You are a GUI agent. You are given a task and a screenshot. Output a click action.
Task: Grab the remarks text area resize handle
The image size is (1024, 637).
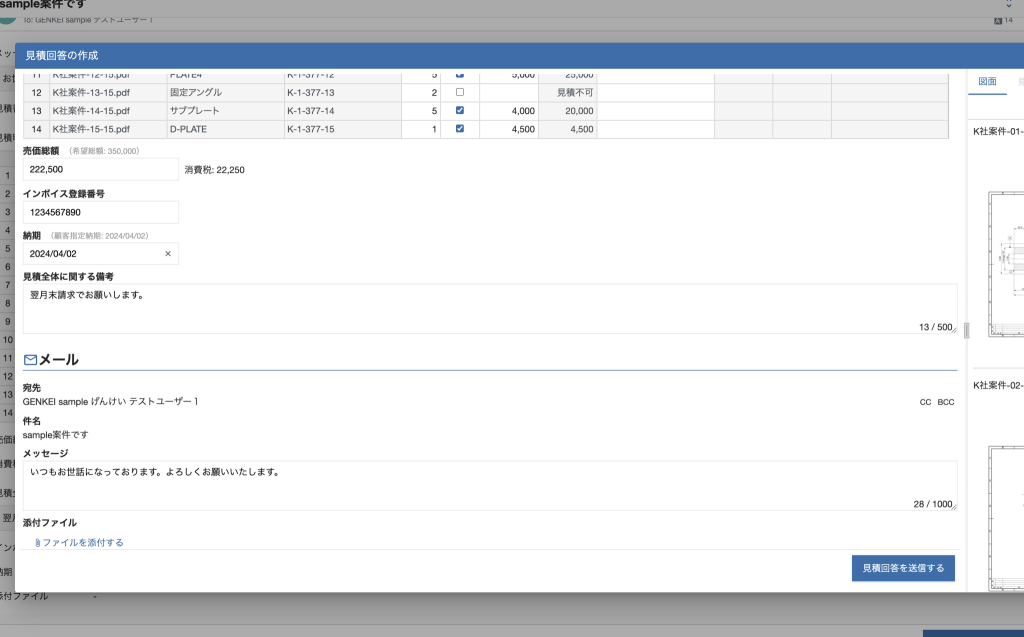tap(954, 330)
